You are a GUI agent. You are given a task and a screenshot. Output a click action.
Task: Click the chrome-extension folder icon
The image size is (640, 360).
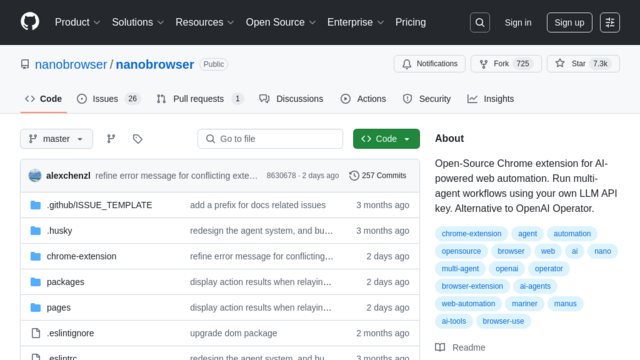point(36,256)
